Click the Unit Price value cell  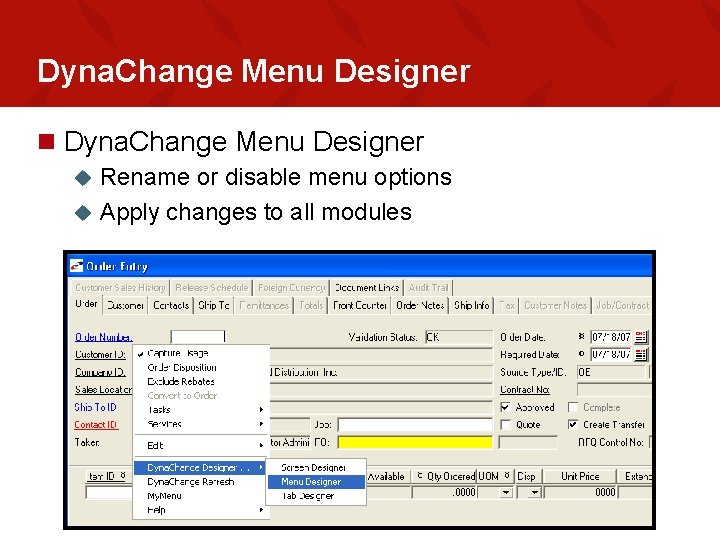coord(581,492)
